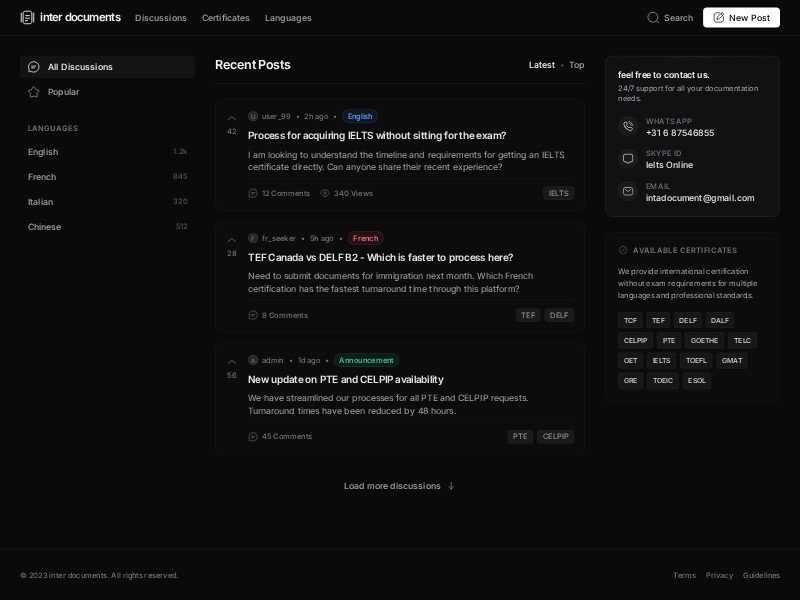Open the Languages nav menu
The image size is (800, 600).
click(x=288, y=18)
